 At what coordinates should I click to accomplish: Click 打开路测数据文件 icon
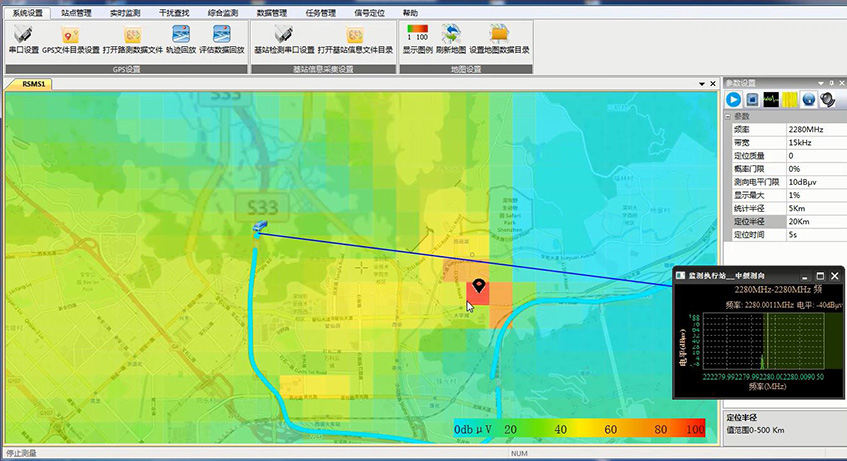pos(131,39)
